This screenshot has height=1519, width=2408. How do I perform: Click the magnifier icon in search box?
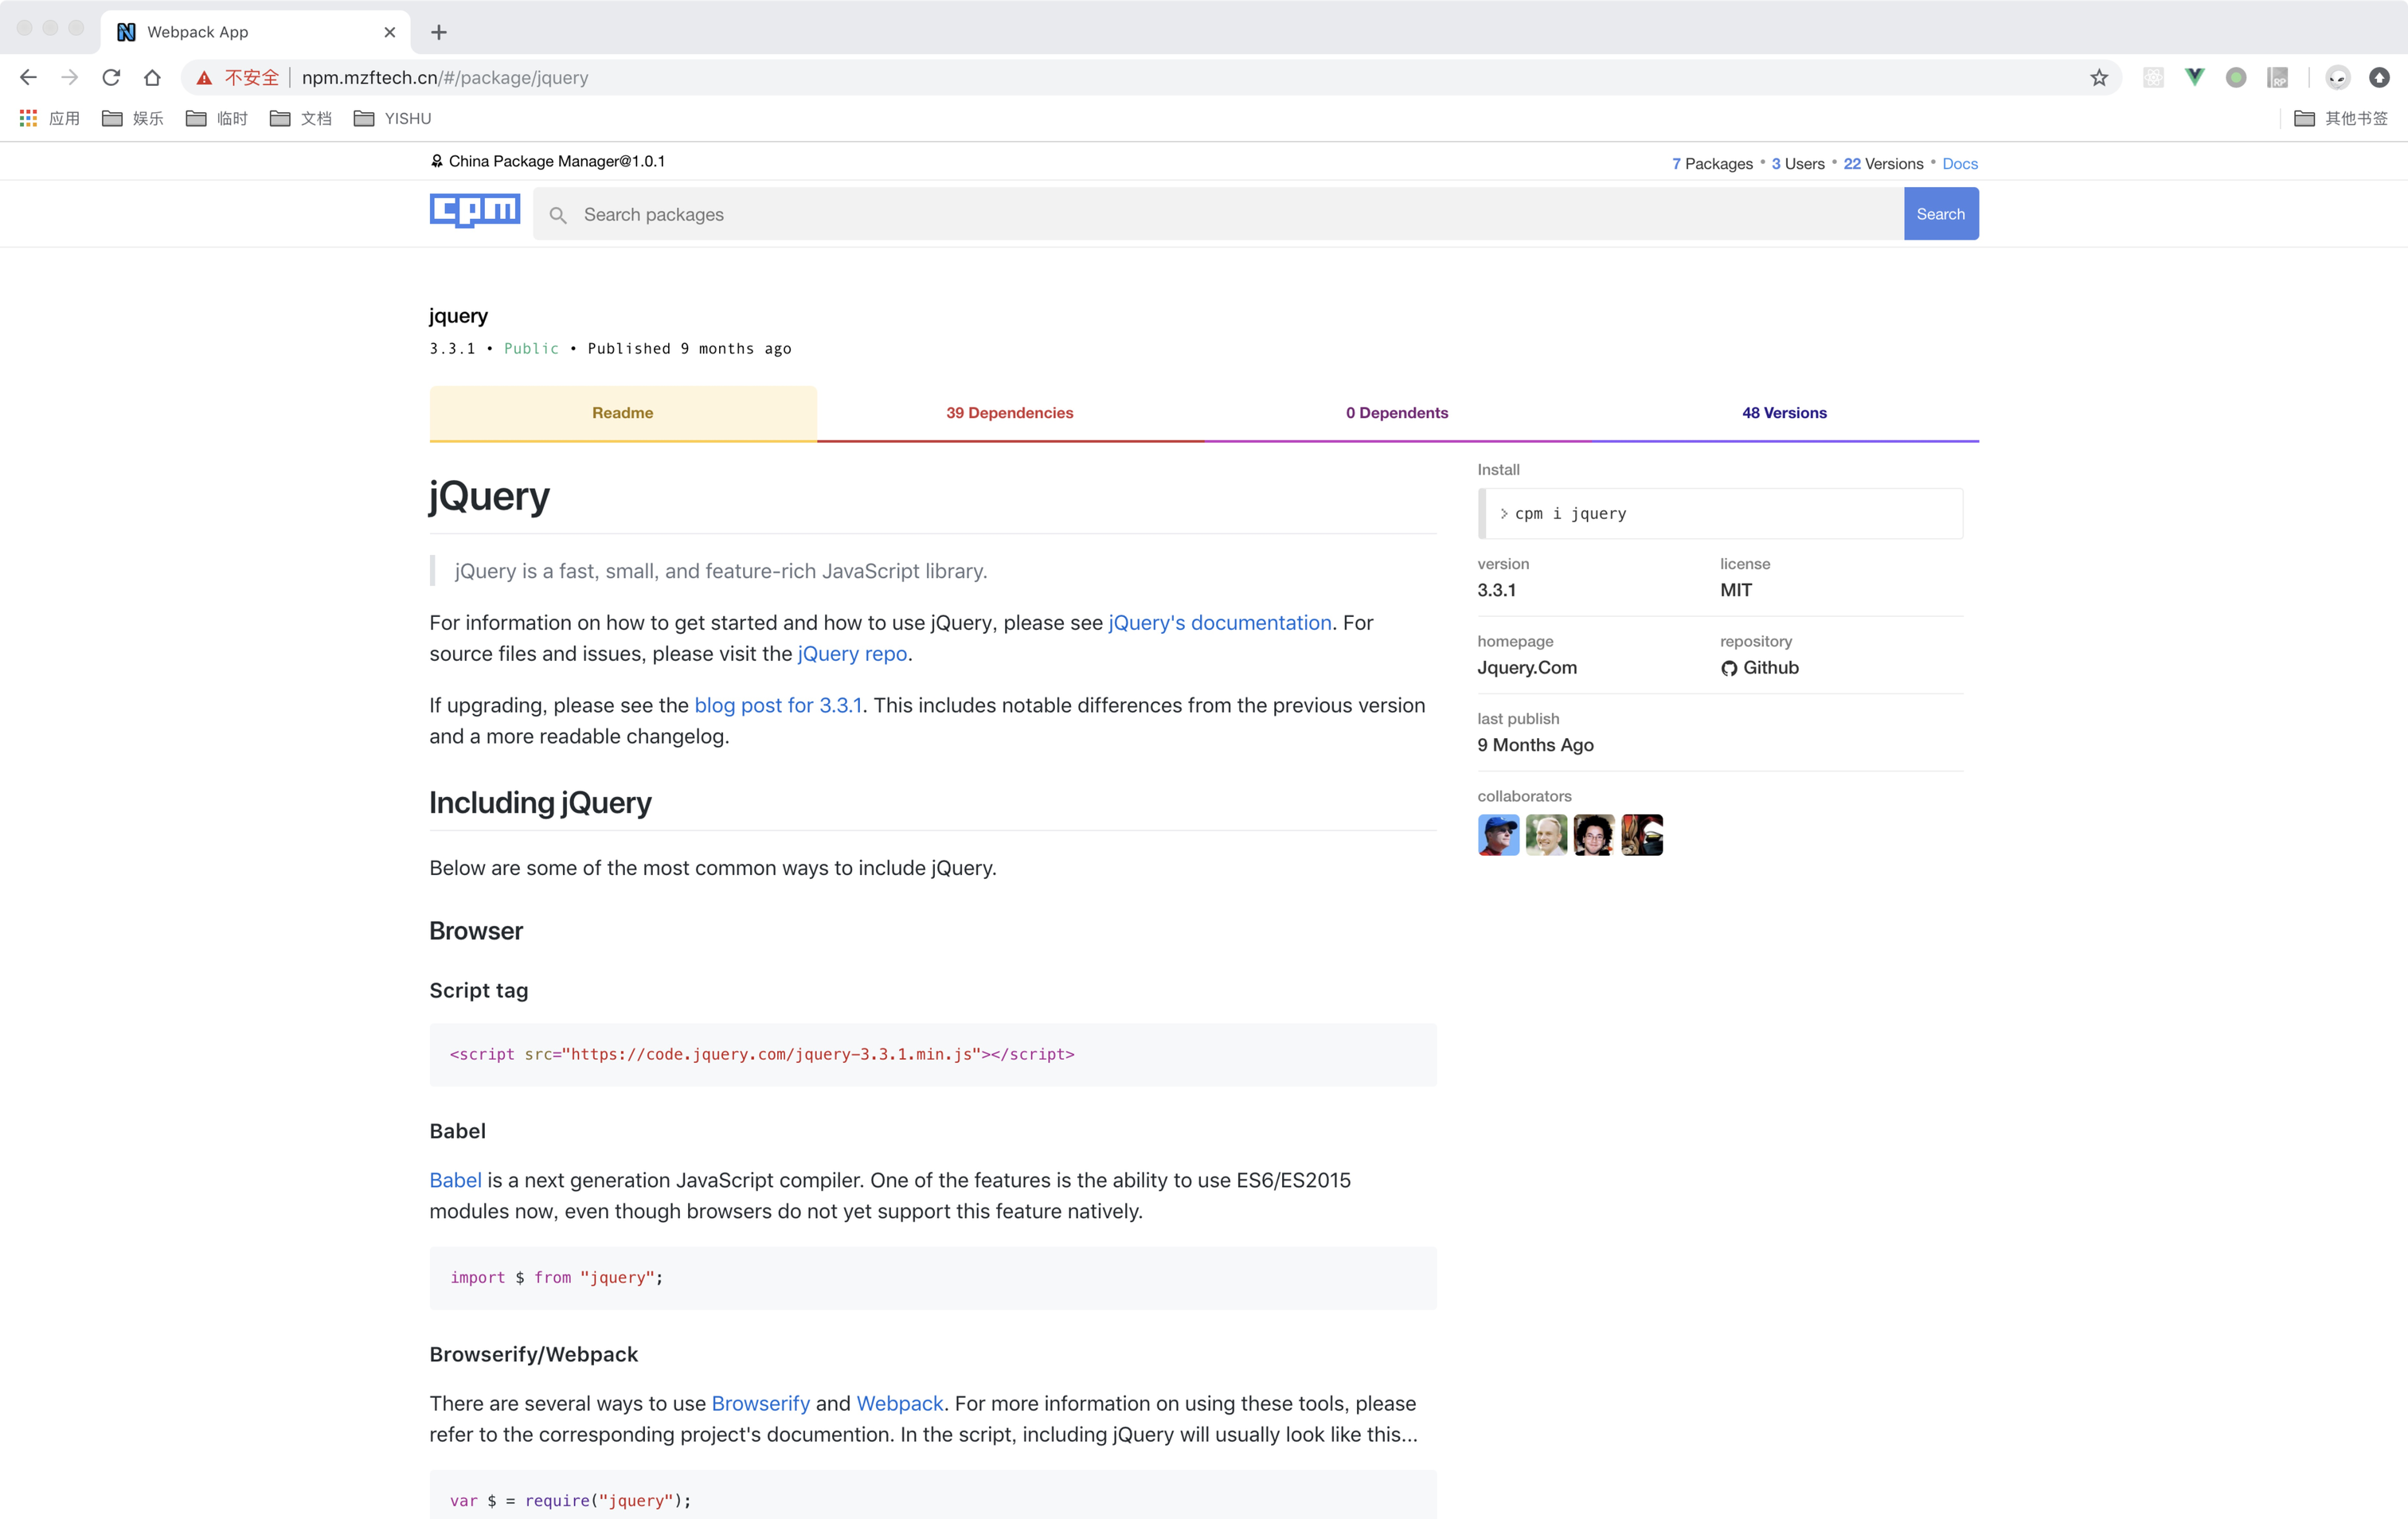pos(558,215)
